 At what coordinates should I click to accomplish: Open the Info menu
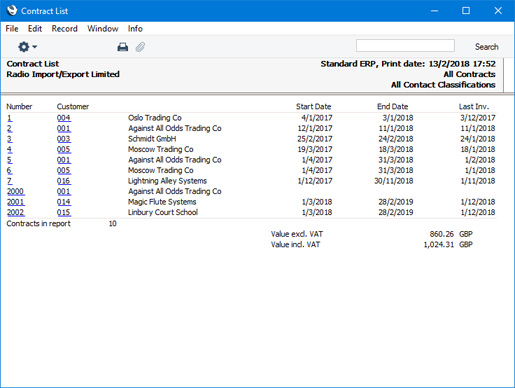pos(135,29)
